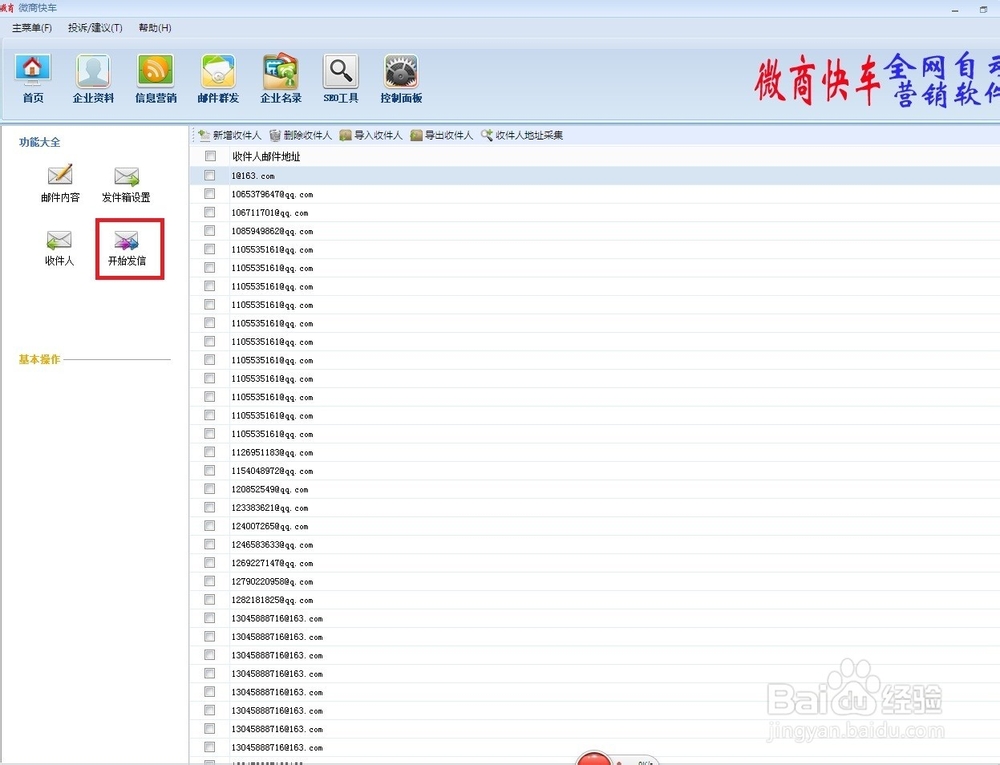1000x765 pixels.
Task: Select the 收件人 recipients icon
Action: click(59, 248)
